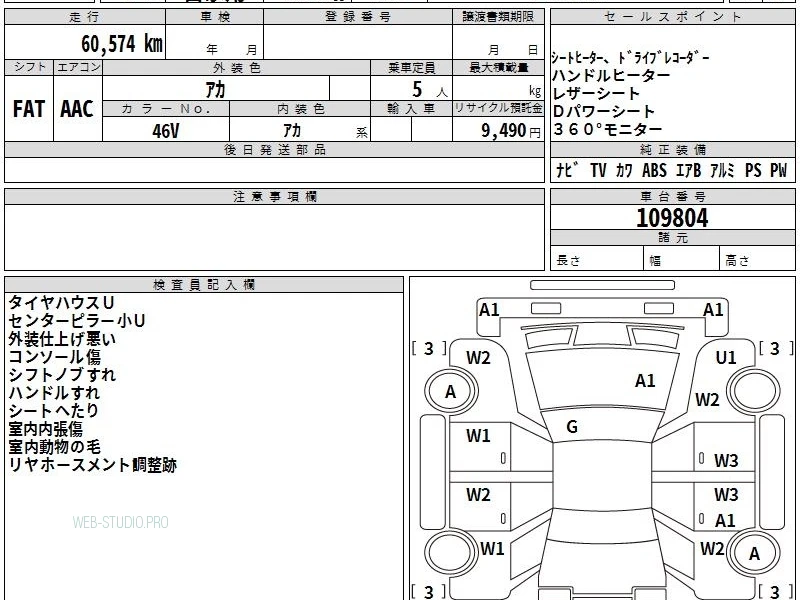This screenshot has height=600, width=800.
Task: Select chassis number 109804
Action: coord(672,218)
